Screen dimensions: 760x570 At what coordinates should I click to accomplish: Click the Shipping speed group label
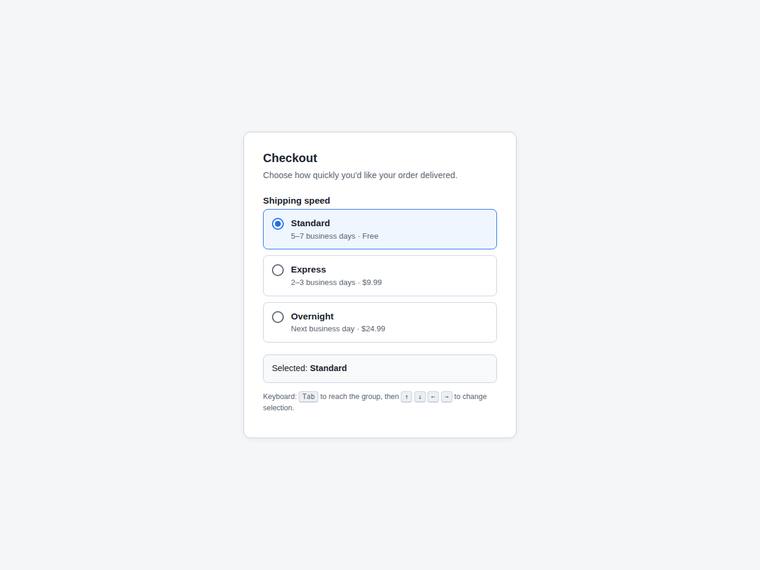(297, 201)
